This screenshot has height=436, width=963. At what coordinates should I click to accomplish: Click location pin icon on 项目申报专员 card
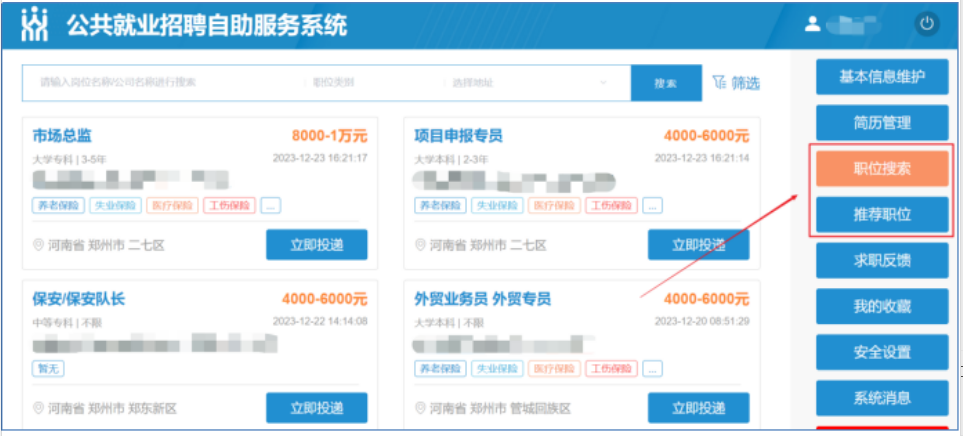click(x=421, y=245)
